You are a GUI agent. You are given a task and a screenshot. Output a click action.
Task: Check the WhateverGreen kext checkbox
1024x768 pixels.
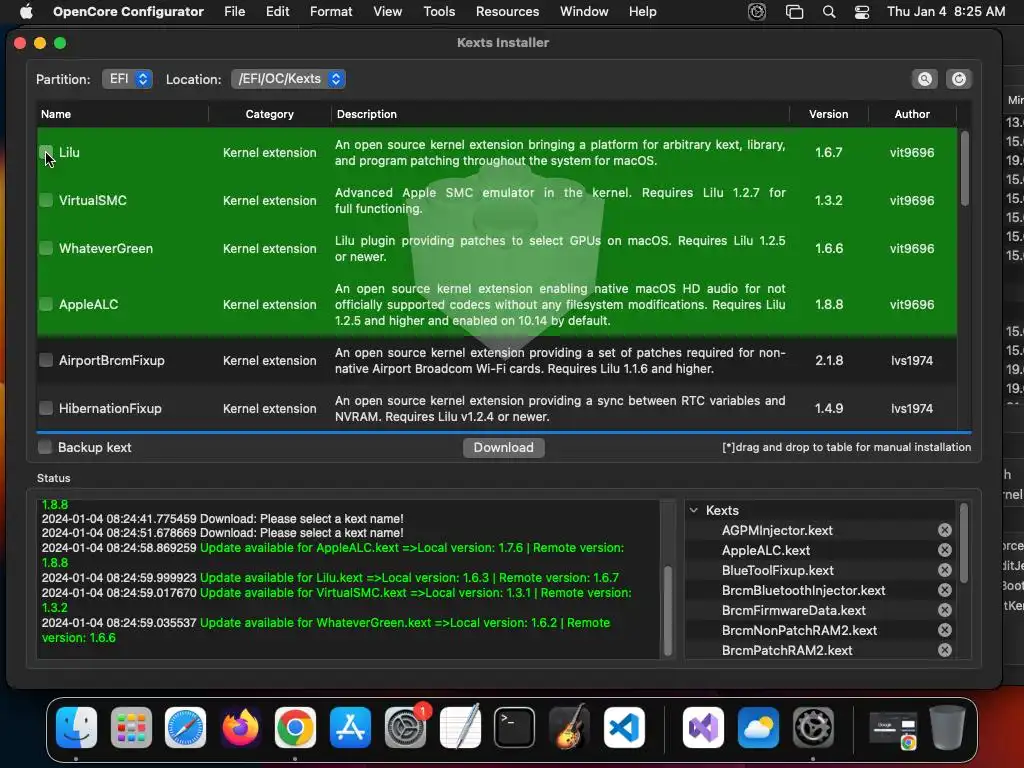tap(46, 248)
